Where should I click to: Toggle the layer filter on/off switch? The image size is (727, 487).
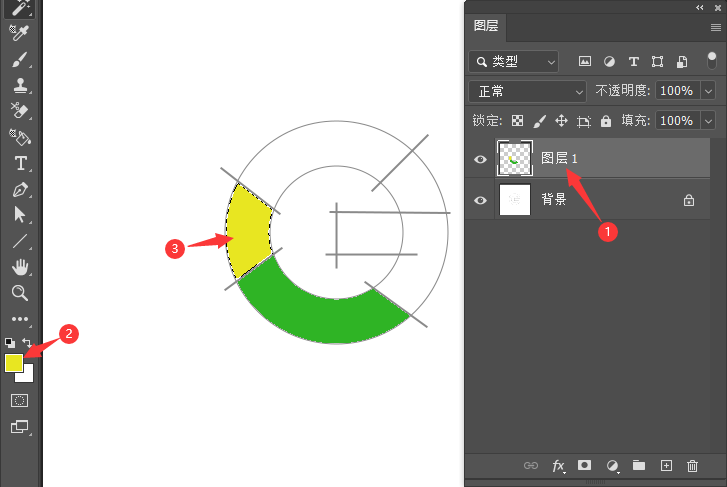712,61
